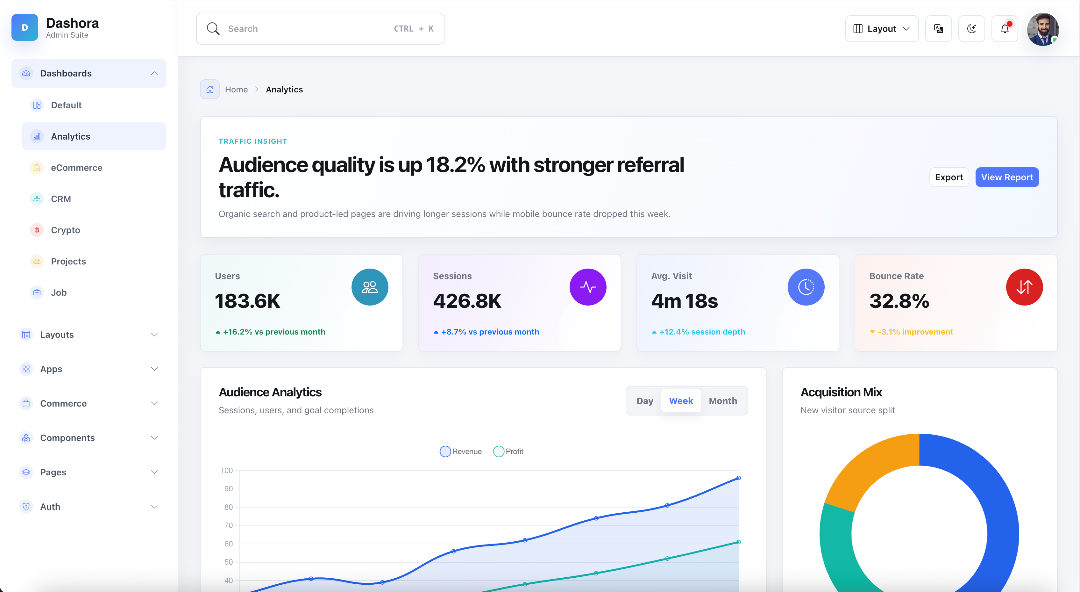This screenshot has height=592, width=1080.
Task: Open the language translate icon
Action: tap(938, 29)
